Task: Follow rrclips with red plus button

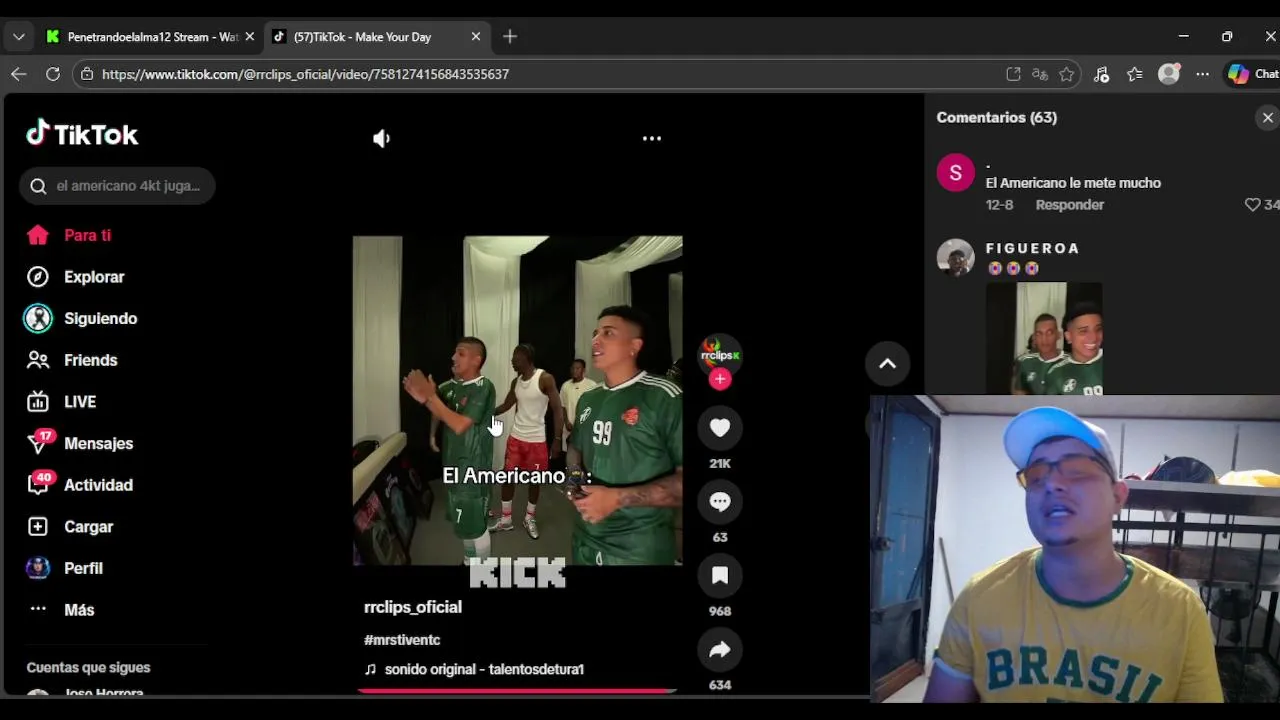Action: tap(720, 379)
